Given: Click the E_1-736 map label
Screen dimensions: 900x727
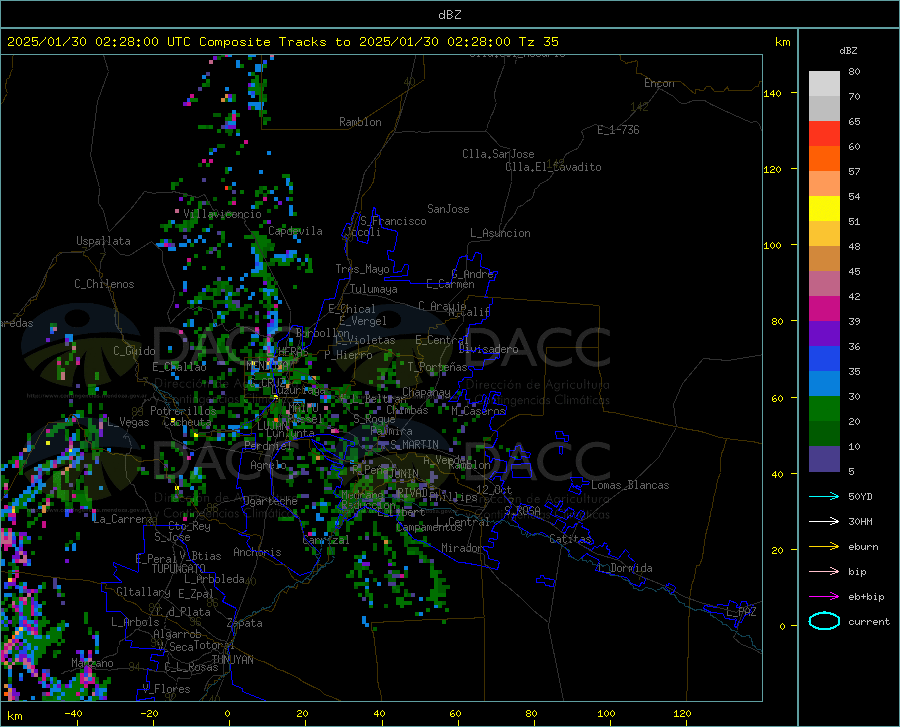Looking at the screenshot, I should (618, 130).
